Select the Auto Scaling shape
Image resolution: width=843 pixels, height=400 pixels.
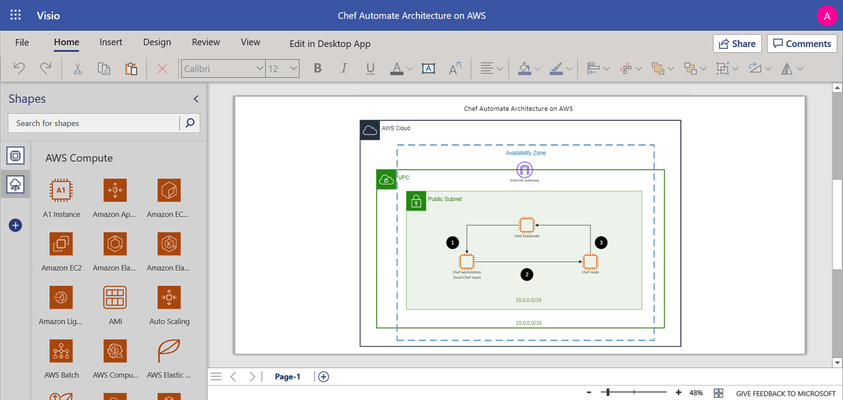[x=169, y=305]
